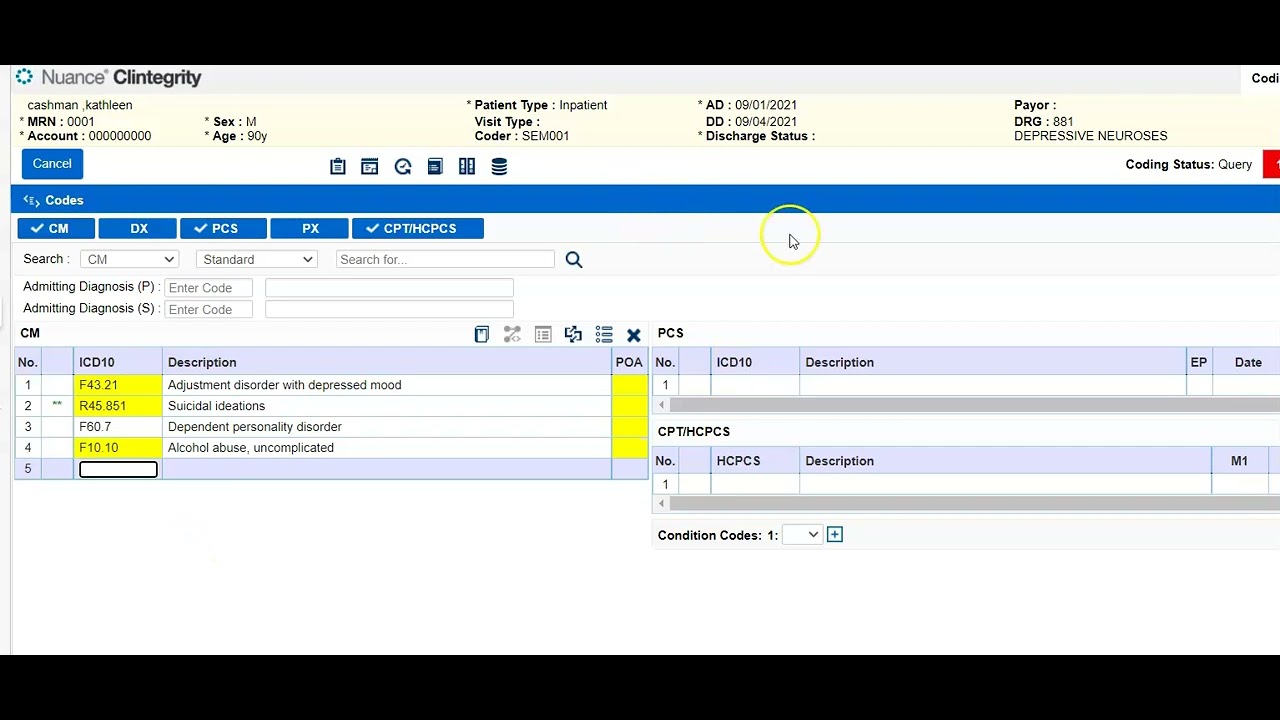
Task: Click the calendar form toolbar icon
Action: 370,167
